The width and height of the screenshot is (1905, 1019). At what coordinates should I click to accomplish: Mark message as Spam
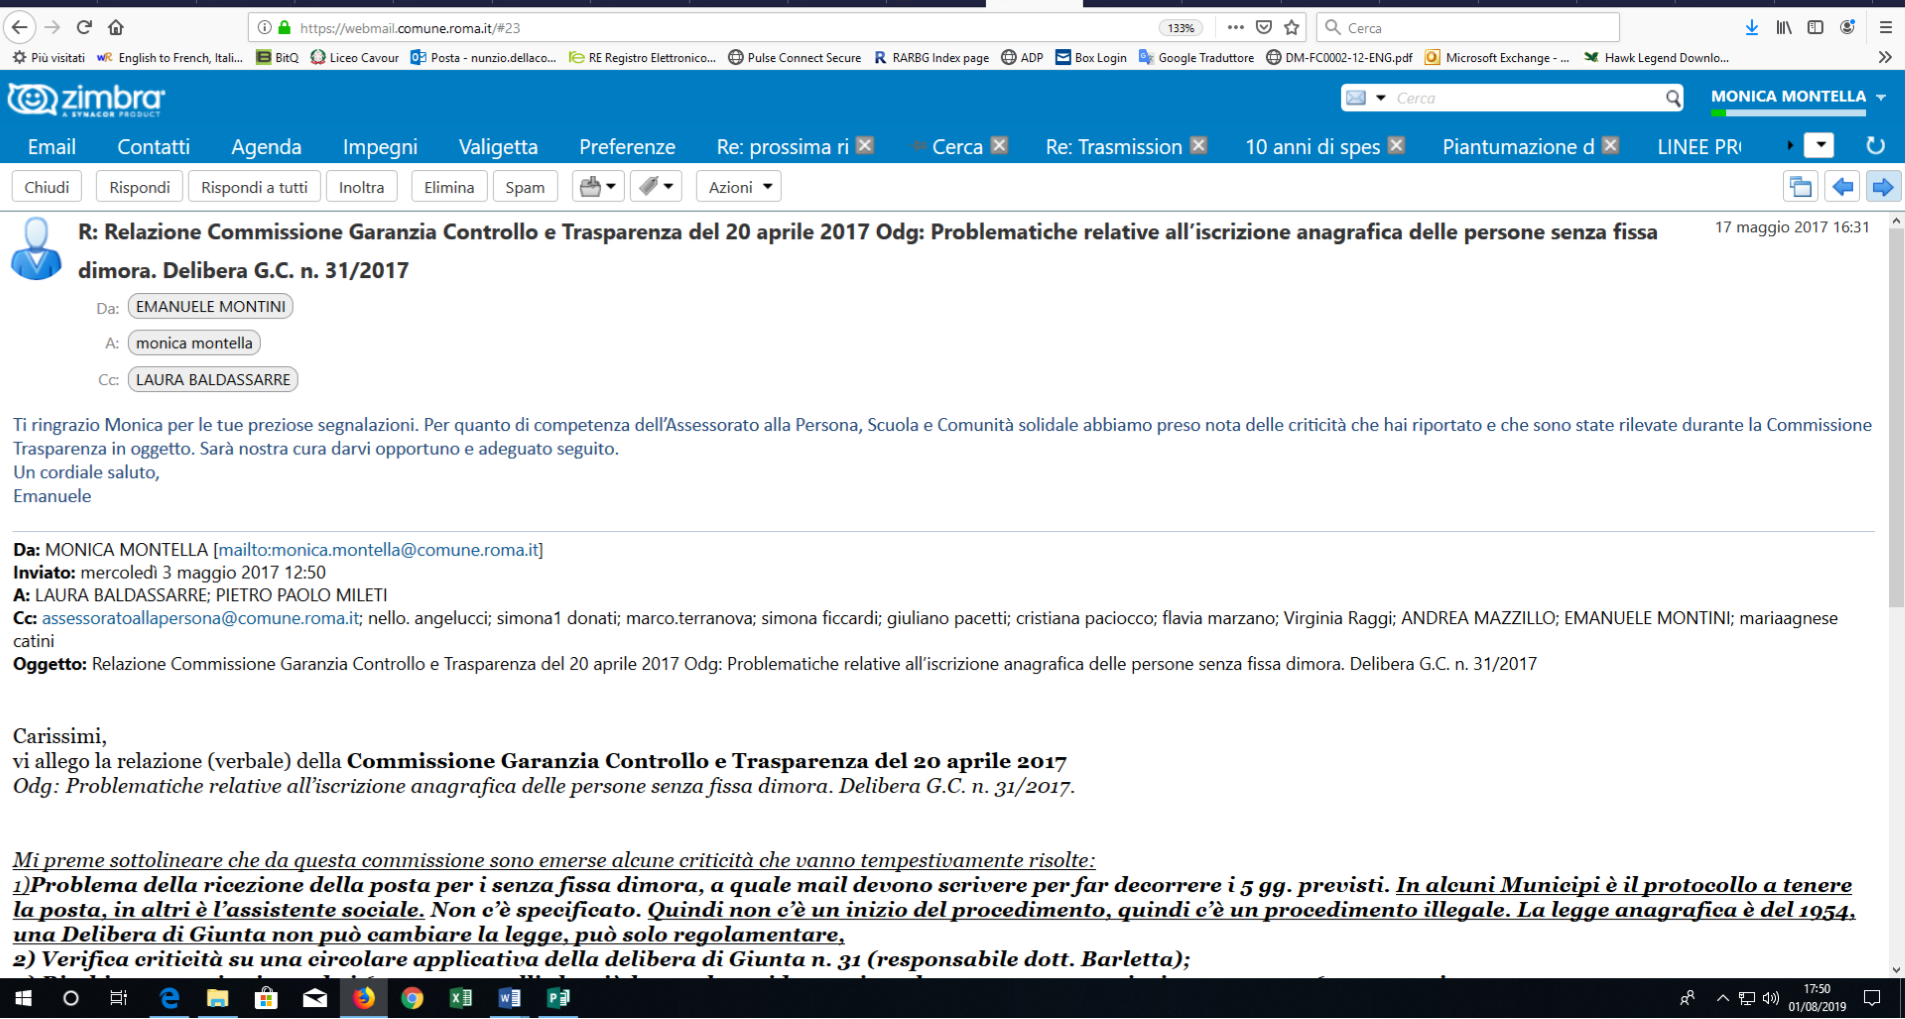(x=525, y=187)
